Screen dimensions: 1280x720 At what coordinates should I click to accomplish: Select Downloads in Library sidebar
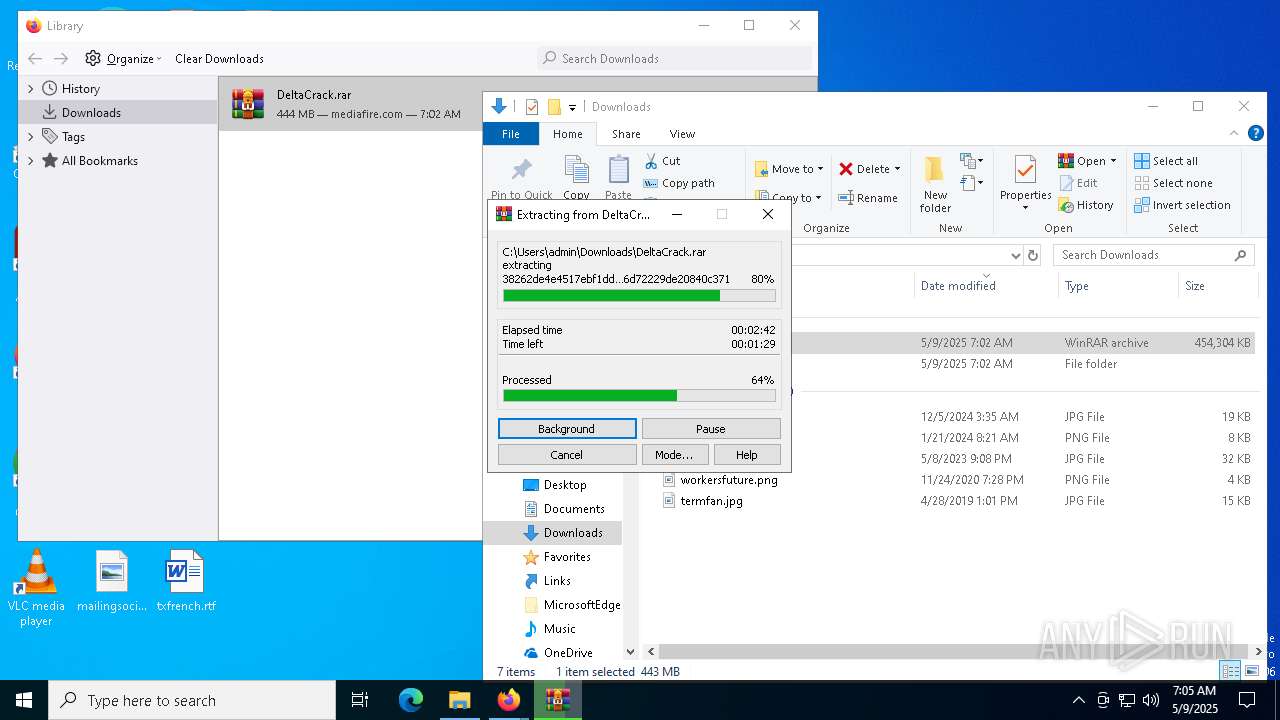tap(118, 113)
